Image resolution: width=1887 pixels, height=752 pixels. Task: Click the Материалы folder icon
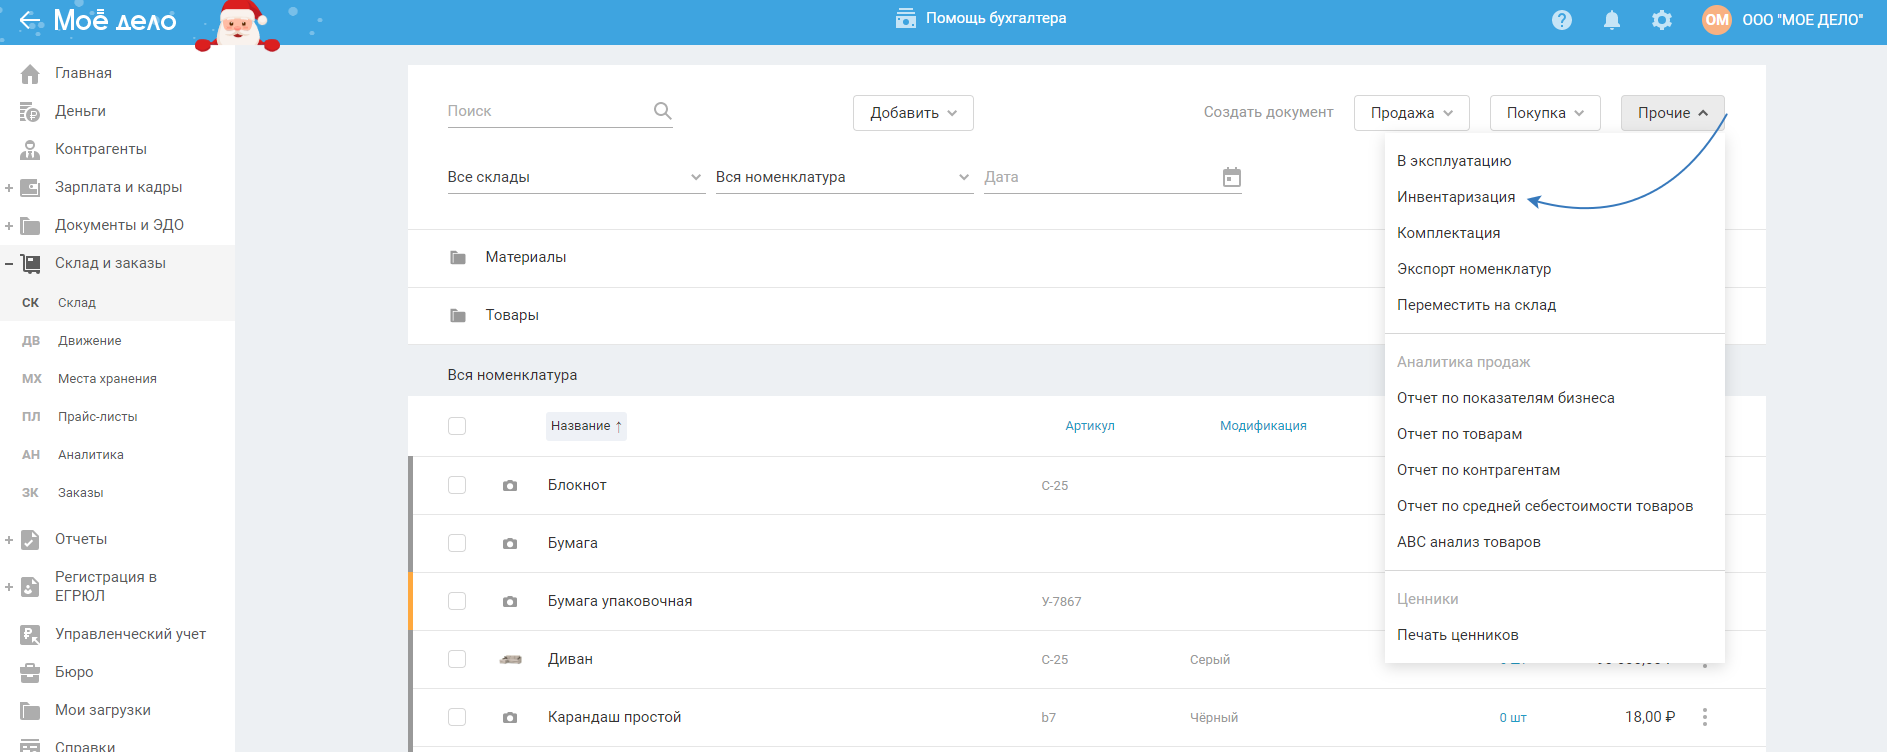(x=458, y=258)
